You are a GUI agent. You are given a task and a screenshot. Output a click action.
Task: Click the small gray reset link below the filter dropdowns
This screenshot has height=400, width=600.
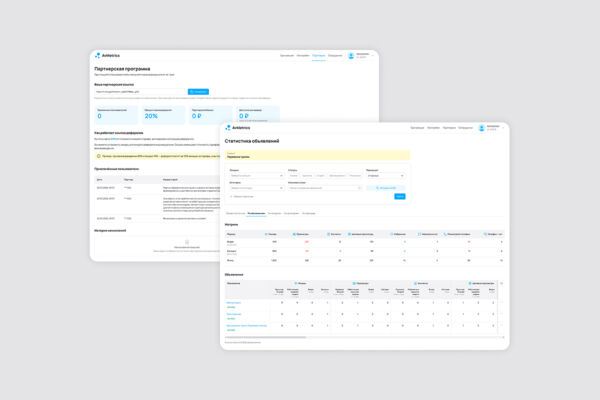click(241, 196)
